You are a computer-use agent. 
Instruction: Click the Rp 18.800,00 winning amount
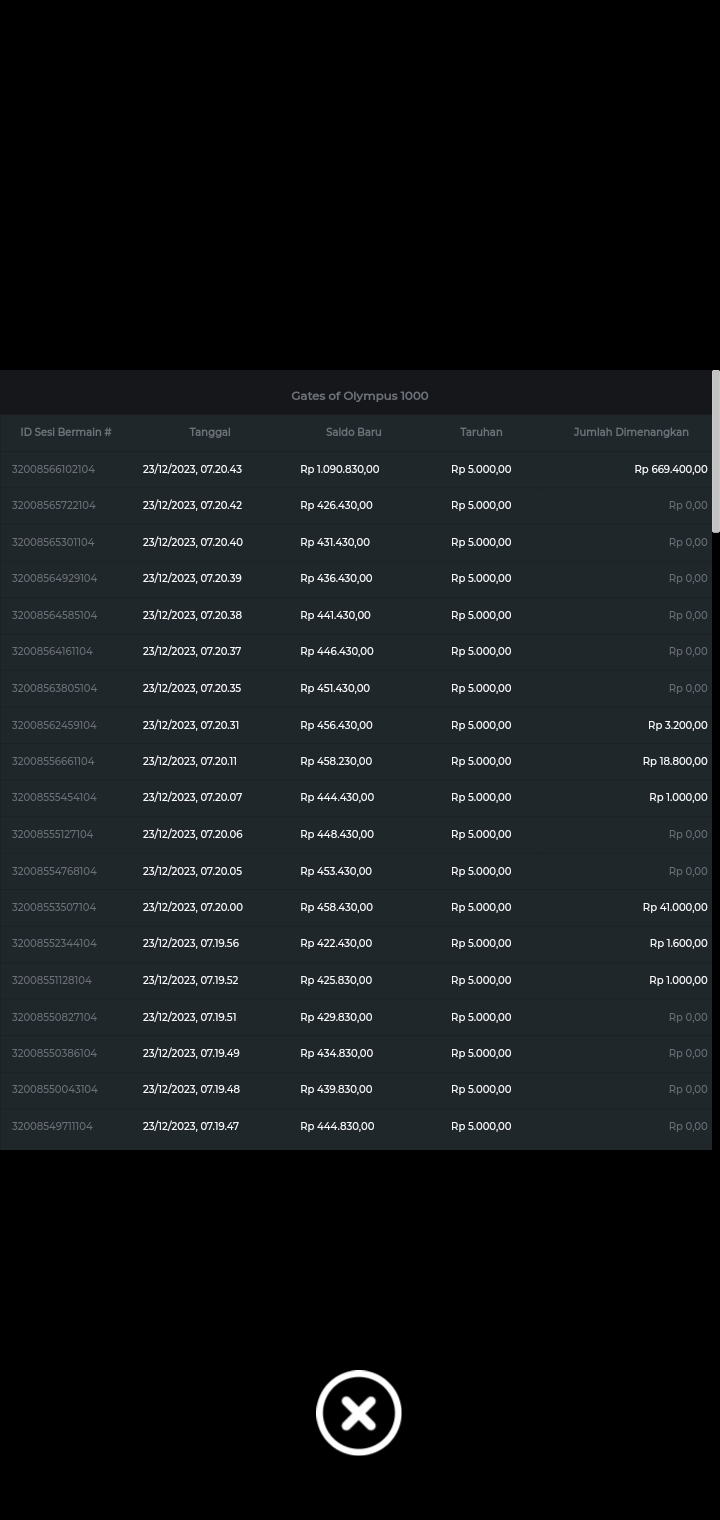coord(674,761)
